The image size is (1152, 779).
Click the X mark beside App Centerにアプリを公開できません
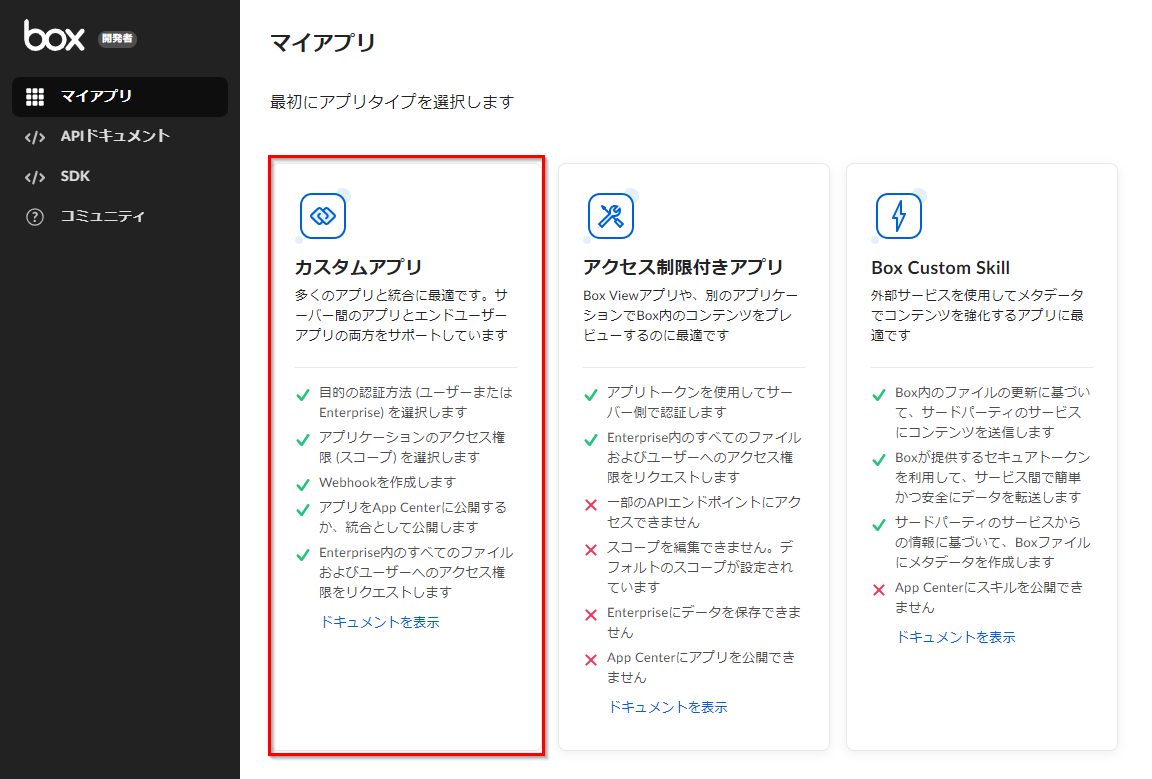pyautogui.click(x=591, y=660)
